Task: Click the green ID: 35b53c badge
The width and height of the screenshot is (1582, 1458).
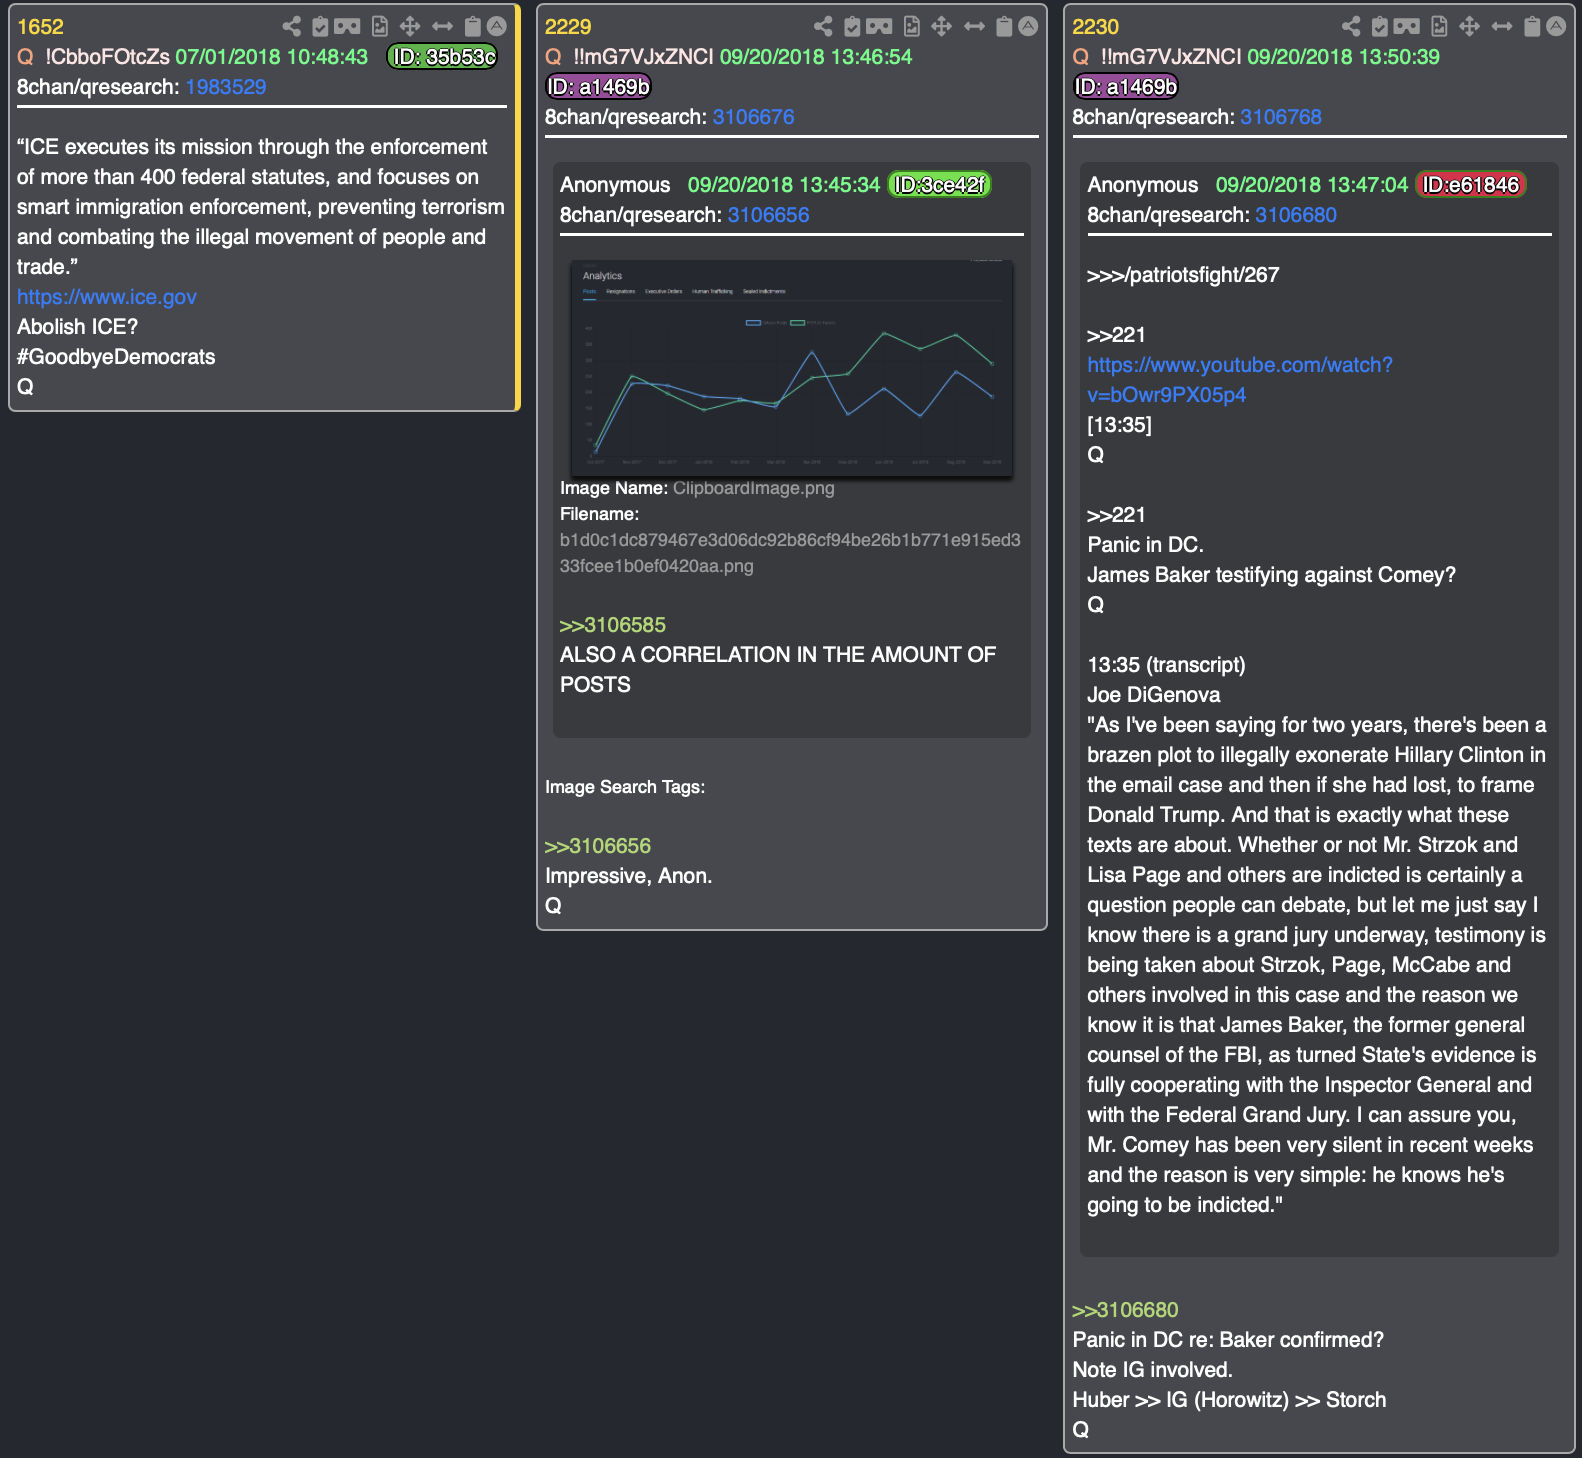Action: 442,57
